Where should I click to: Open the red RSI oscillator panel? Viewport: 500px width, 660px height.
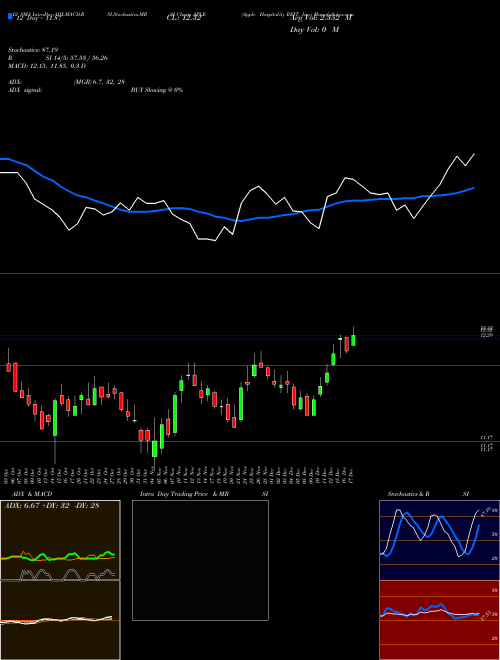tap(439, 620)
